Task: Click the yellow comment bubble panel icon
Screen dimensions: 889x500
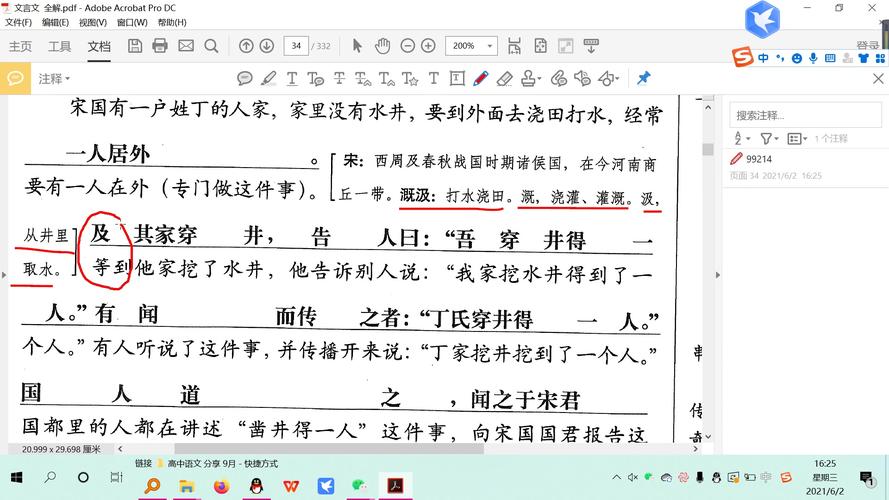Action: pos(15,78)
